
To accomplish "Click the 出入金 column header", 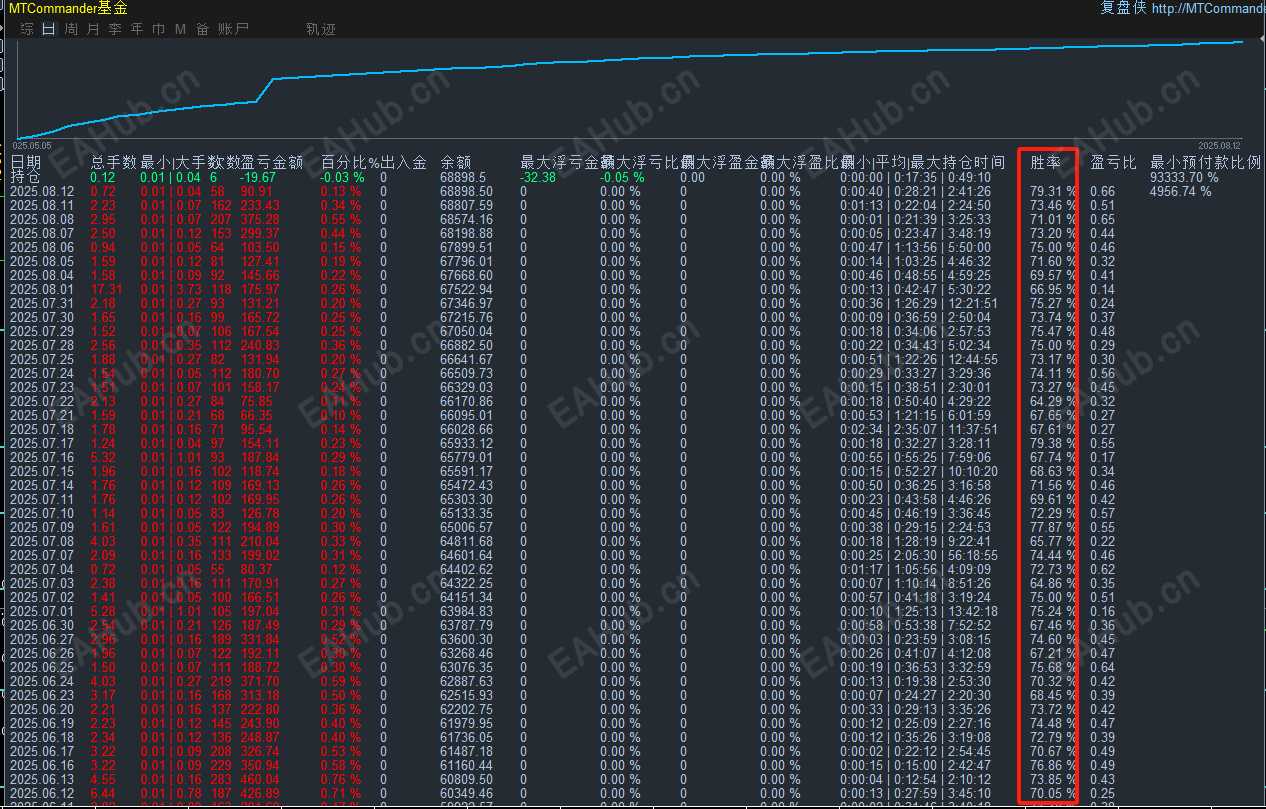I will 404,162.
